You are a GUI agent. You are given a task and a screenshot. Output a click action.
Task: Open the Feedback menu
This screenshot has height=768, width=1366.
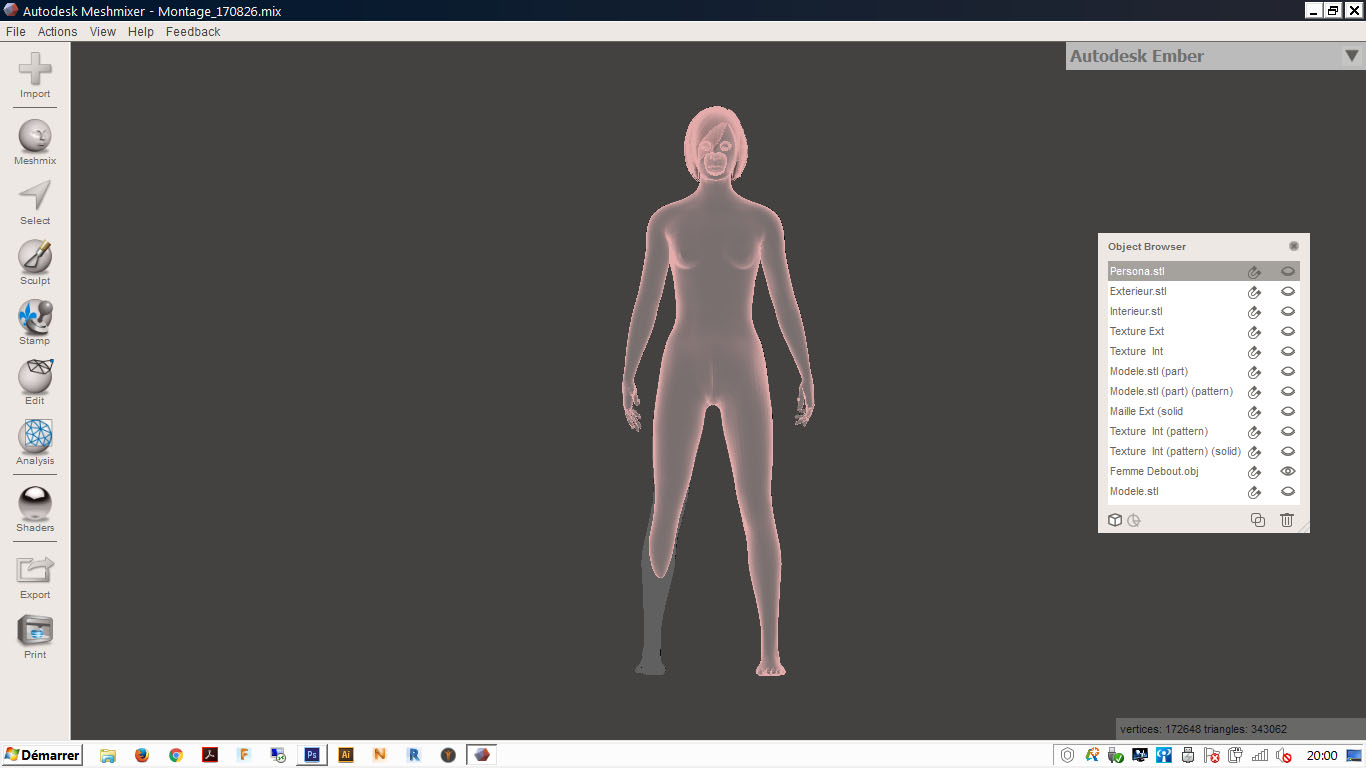[193, 32]
